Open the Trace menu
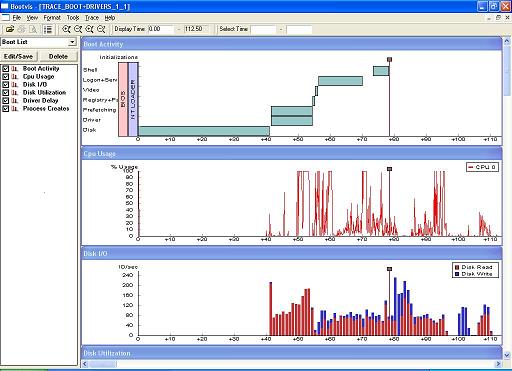Image resolution: width=512 pixels, height=371 pixels. pyautogui.click(x=92, y=18)
